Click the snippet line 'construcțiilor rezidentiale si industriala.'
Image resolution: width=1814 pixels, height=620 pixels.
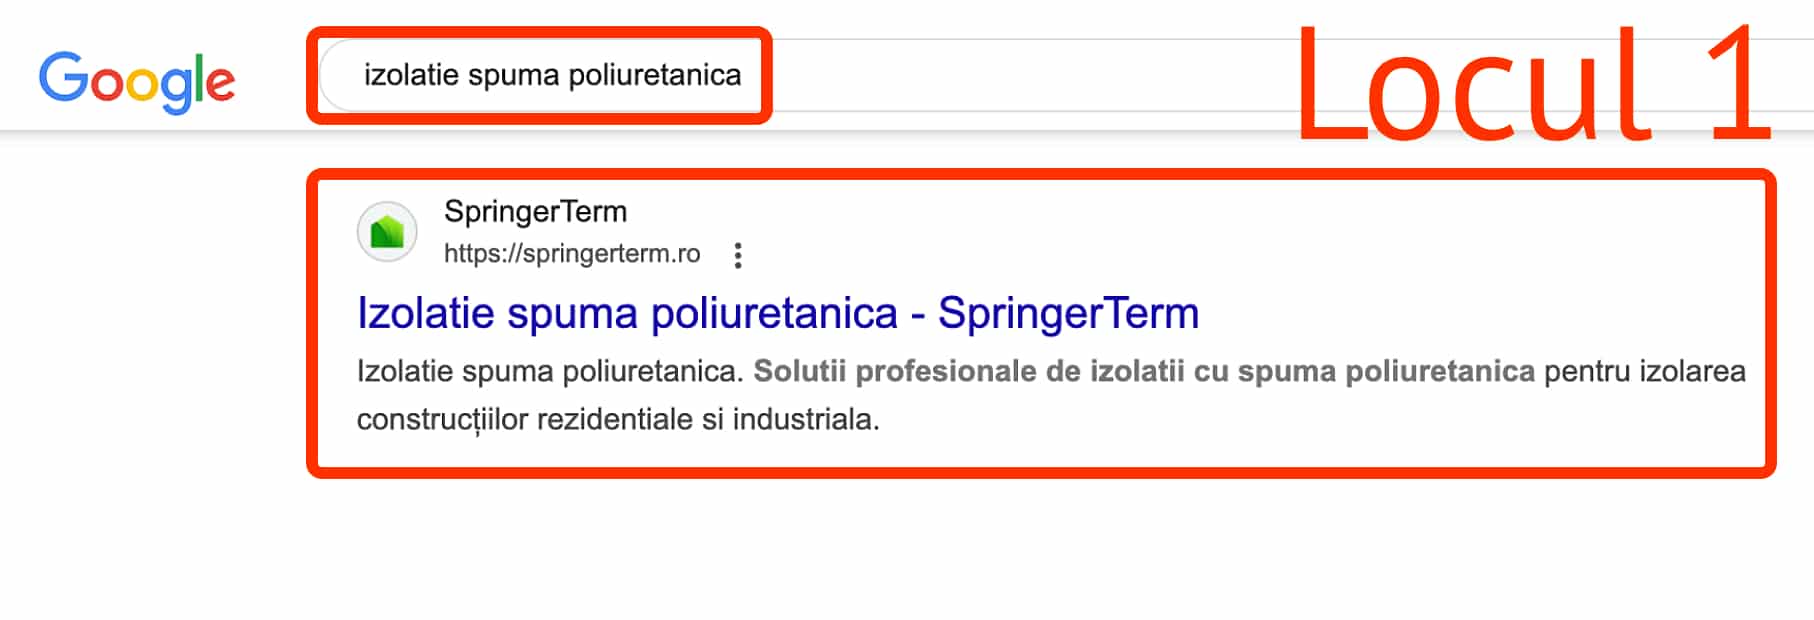[618, 419]
